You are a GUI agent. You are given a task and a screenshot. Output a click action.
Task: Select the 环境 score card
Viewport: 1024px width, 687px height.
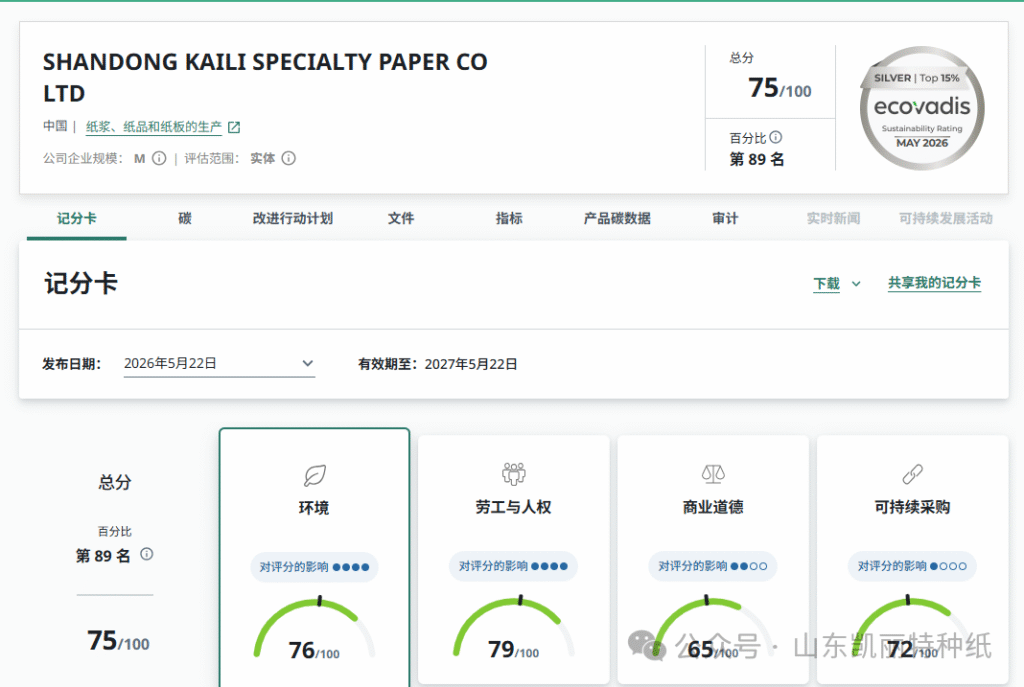click(x=314, y=557)
